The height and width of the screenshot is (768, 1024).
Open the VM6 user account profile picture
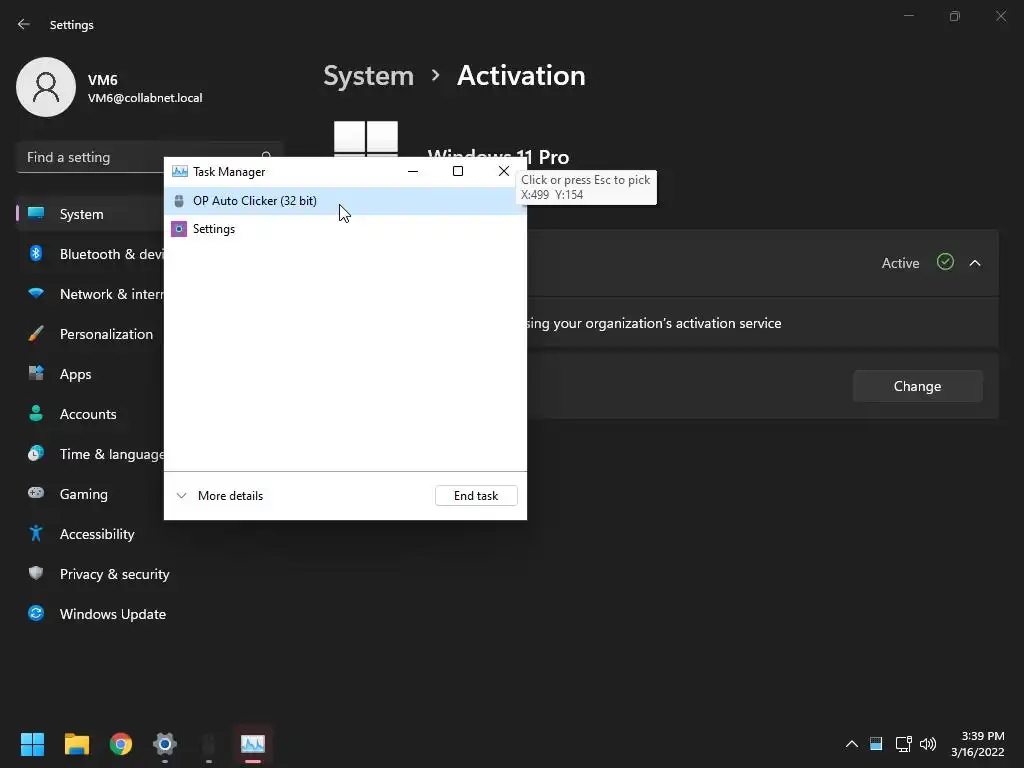46,87
